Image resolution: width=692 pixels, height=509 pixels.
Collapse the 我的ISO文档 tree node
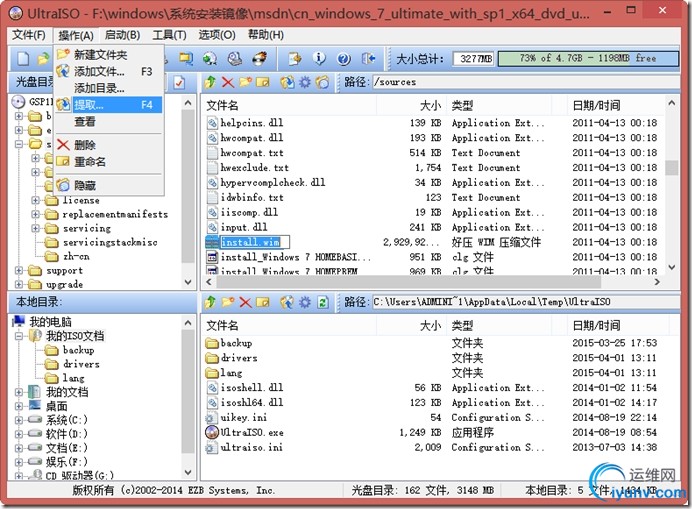[19, 336]
